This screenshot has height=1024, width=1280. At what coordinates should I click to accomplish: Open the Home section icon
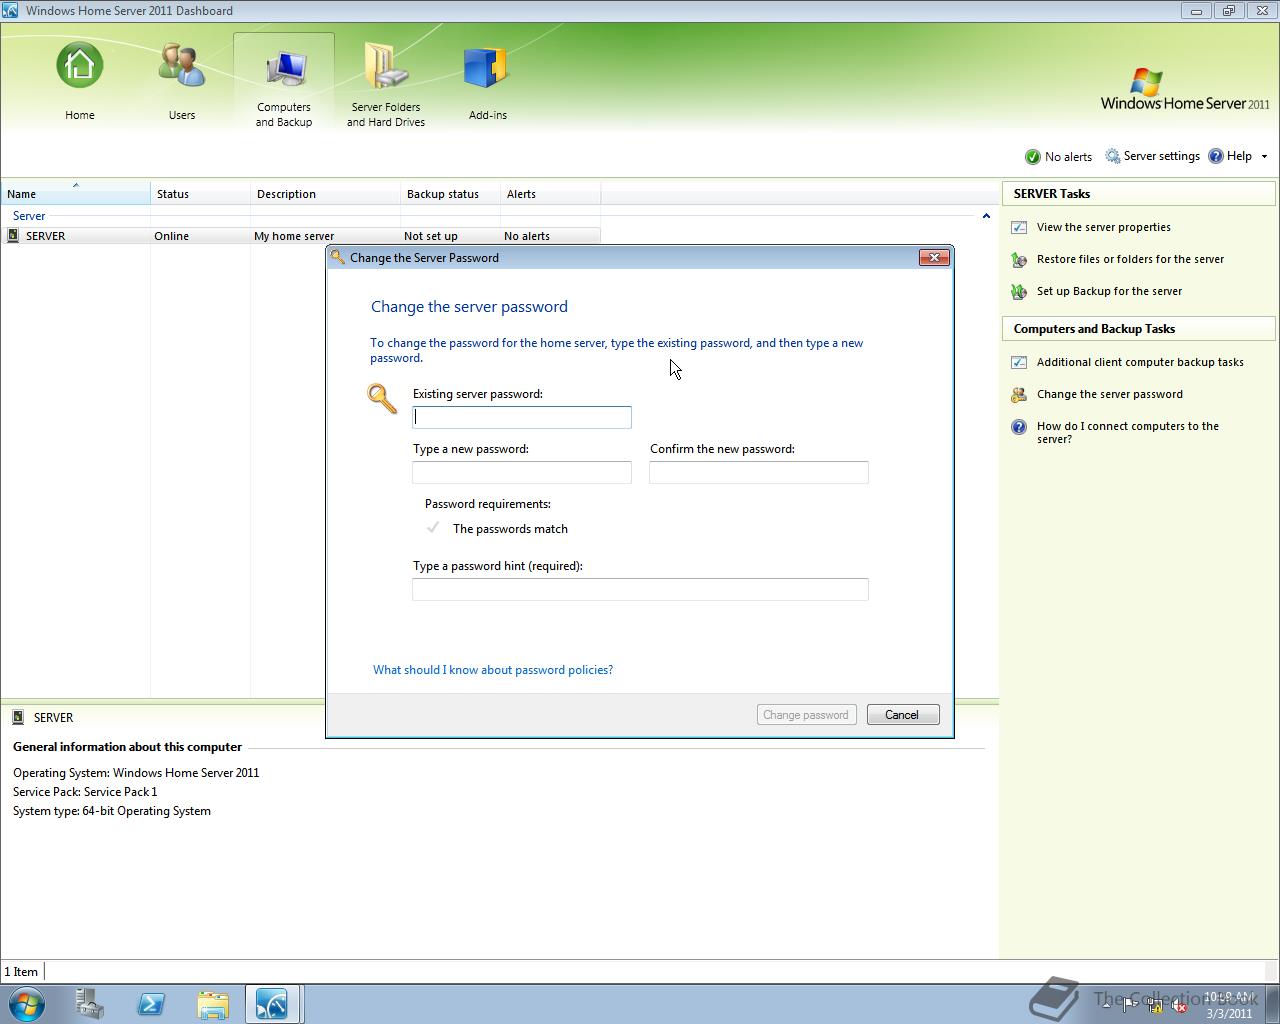tap(80, 67)
